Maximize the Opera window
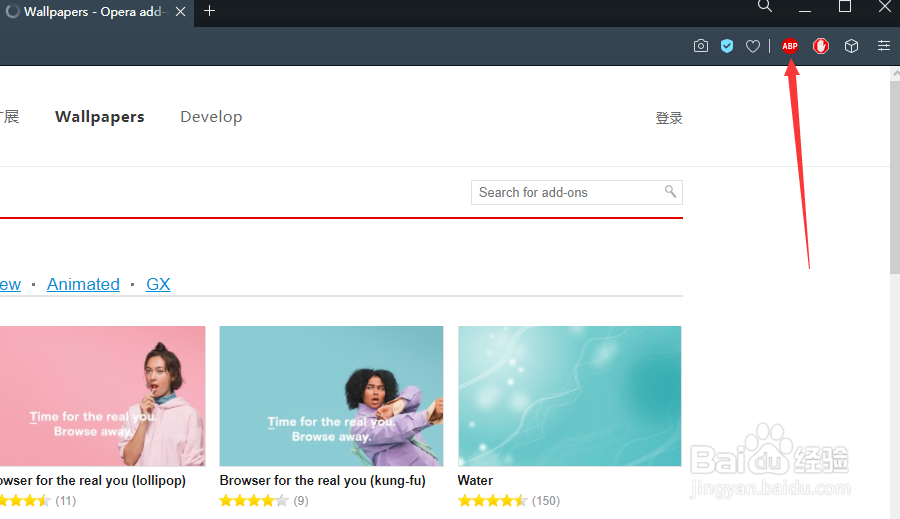Image resolution: width=900 pixels, height=519 pixels. 844,7
